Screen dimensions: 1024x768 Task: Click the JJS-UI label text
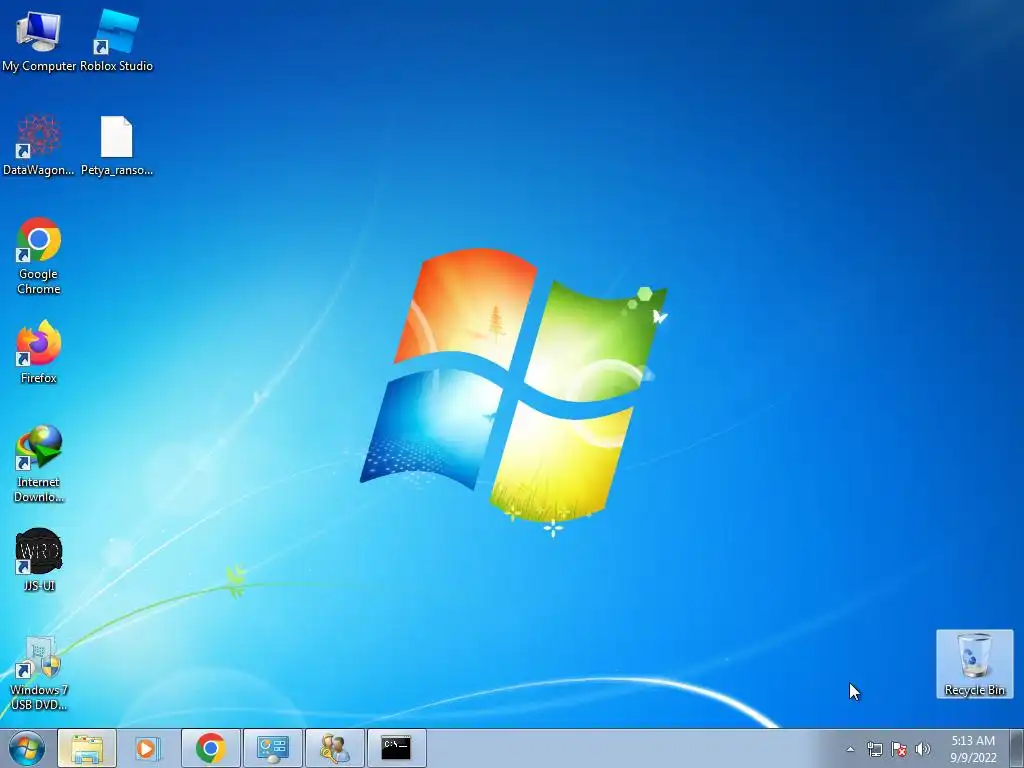coord(39,586)
